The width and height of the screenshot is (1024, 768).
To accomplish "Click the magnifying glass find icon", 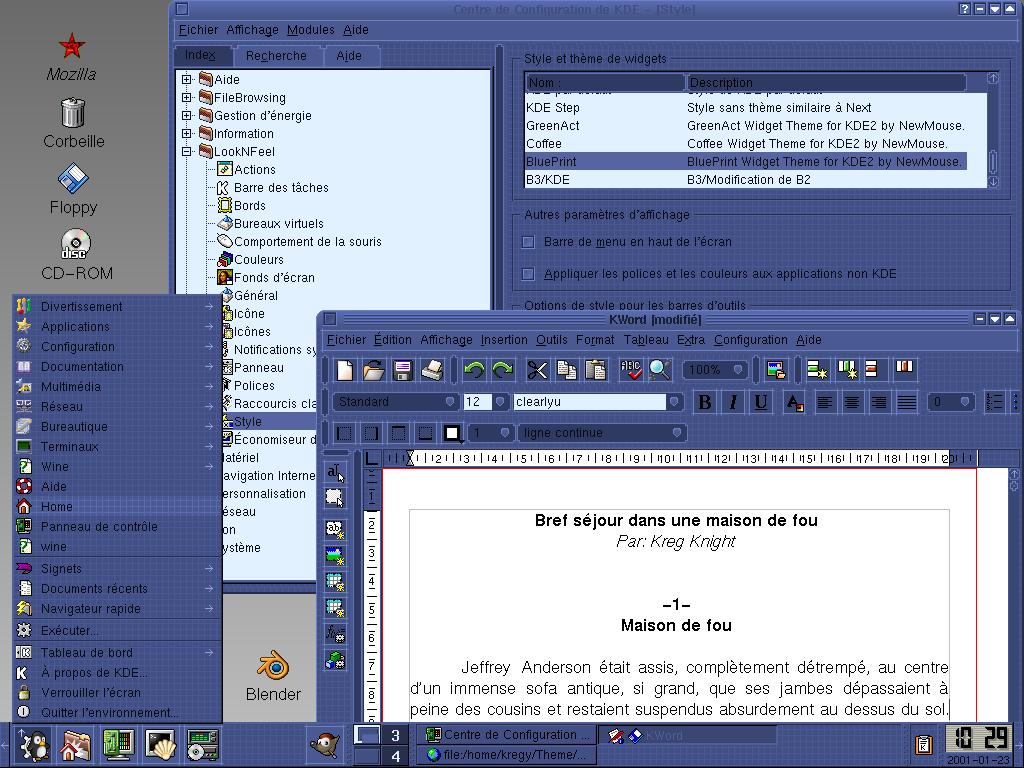I will tap(660, 370).
